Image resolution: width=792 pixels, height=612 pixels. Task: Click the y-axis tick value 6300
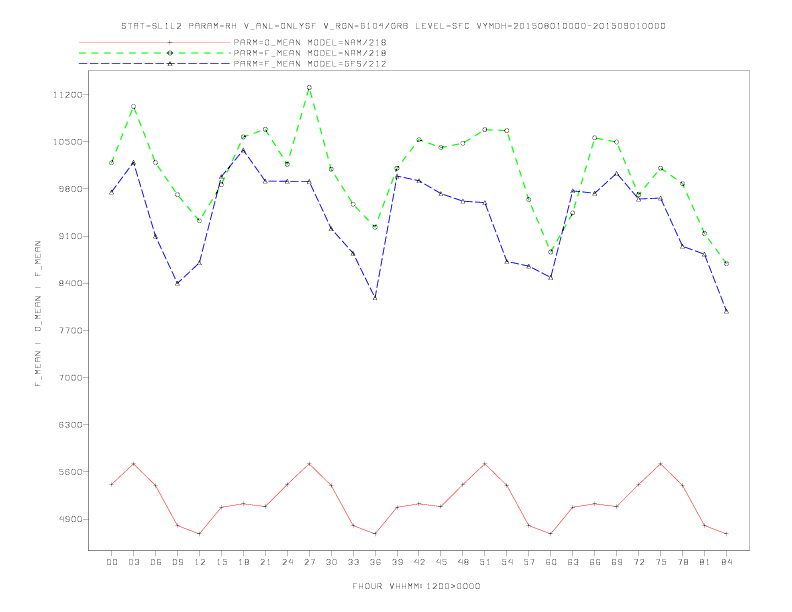click(x=70, y=425)
